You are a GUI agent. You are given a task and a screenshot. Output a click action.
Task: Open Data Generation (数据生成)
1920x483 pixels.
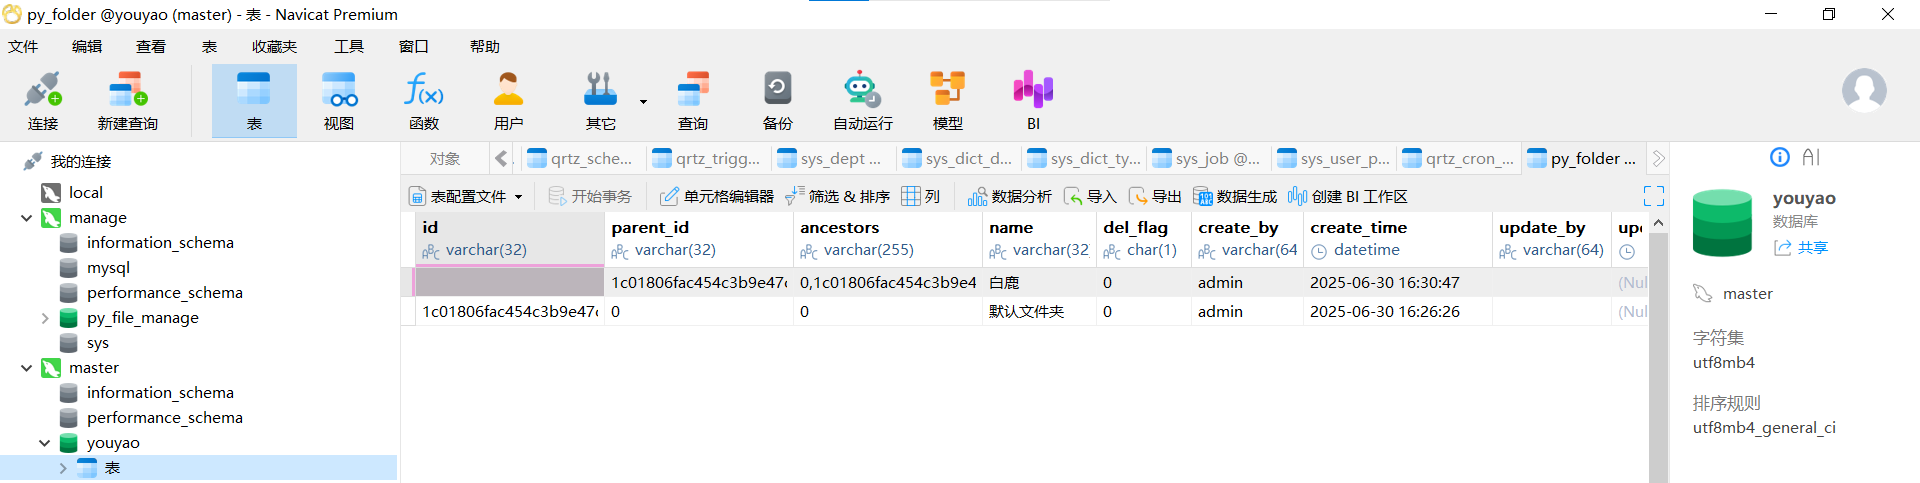coord(1235,197)
